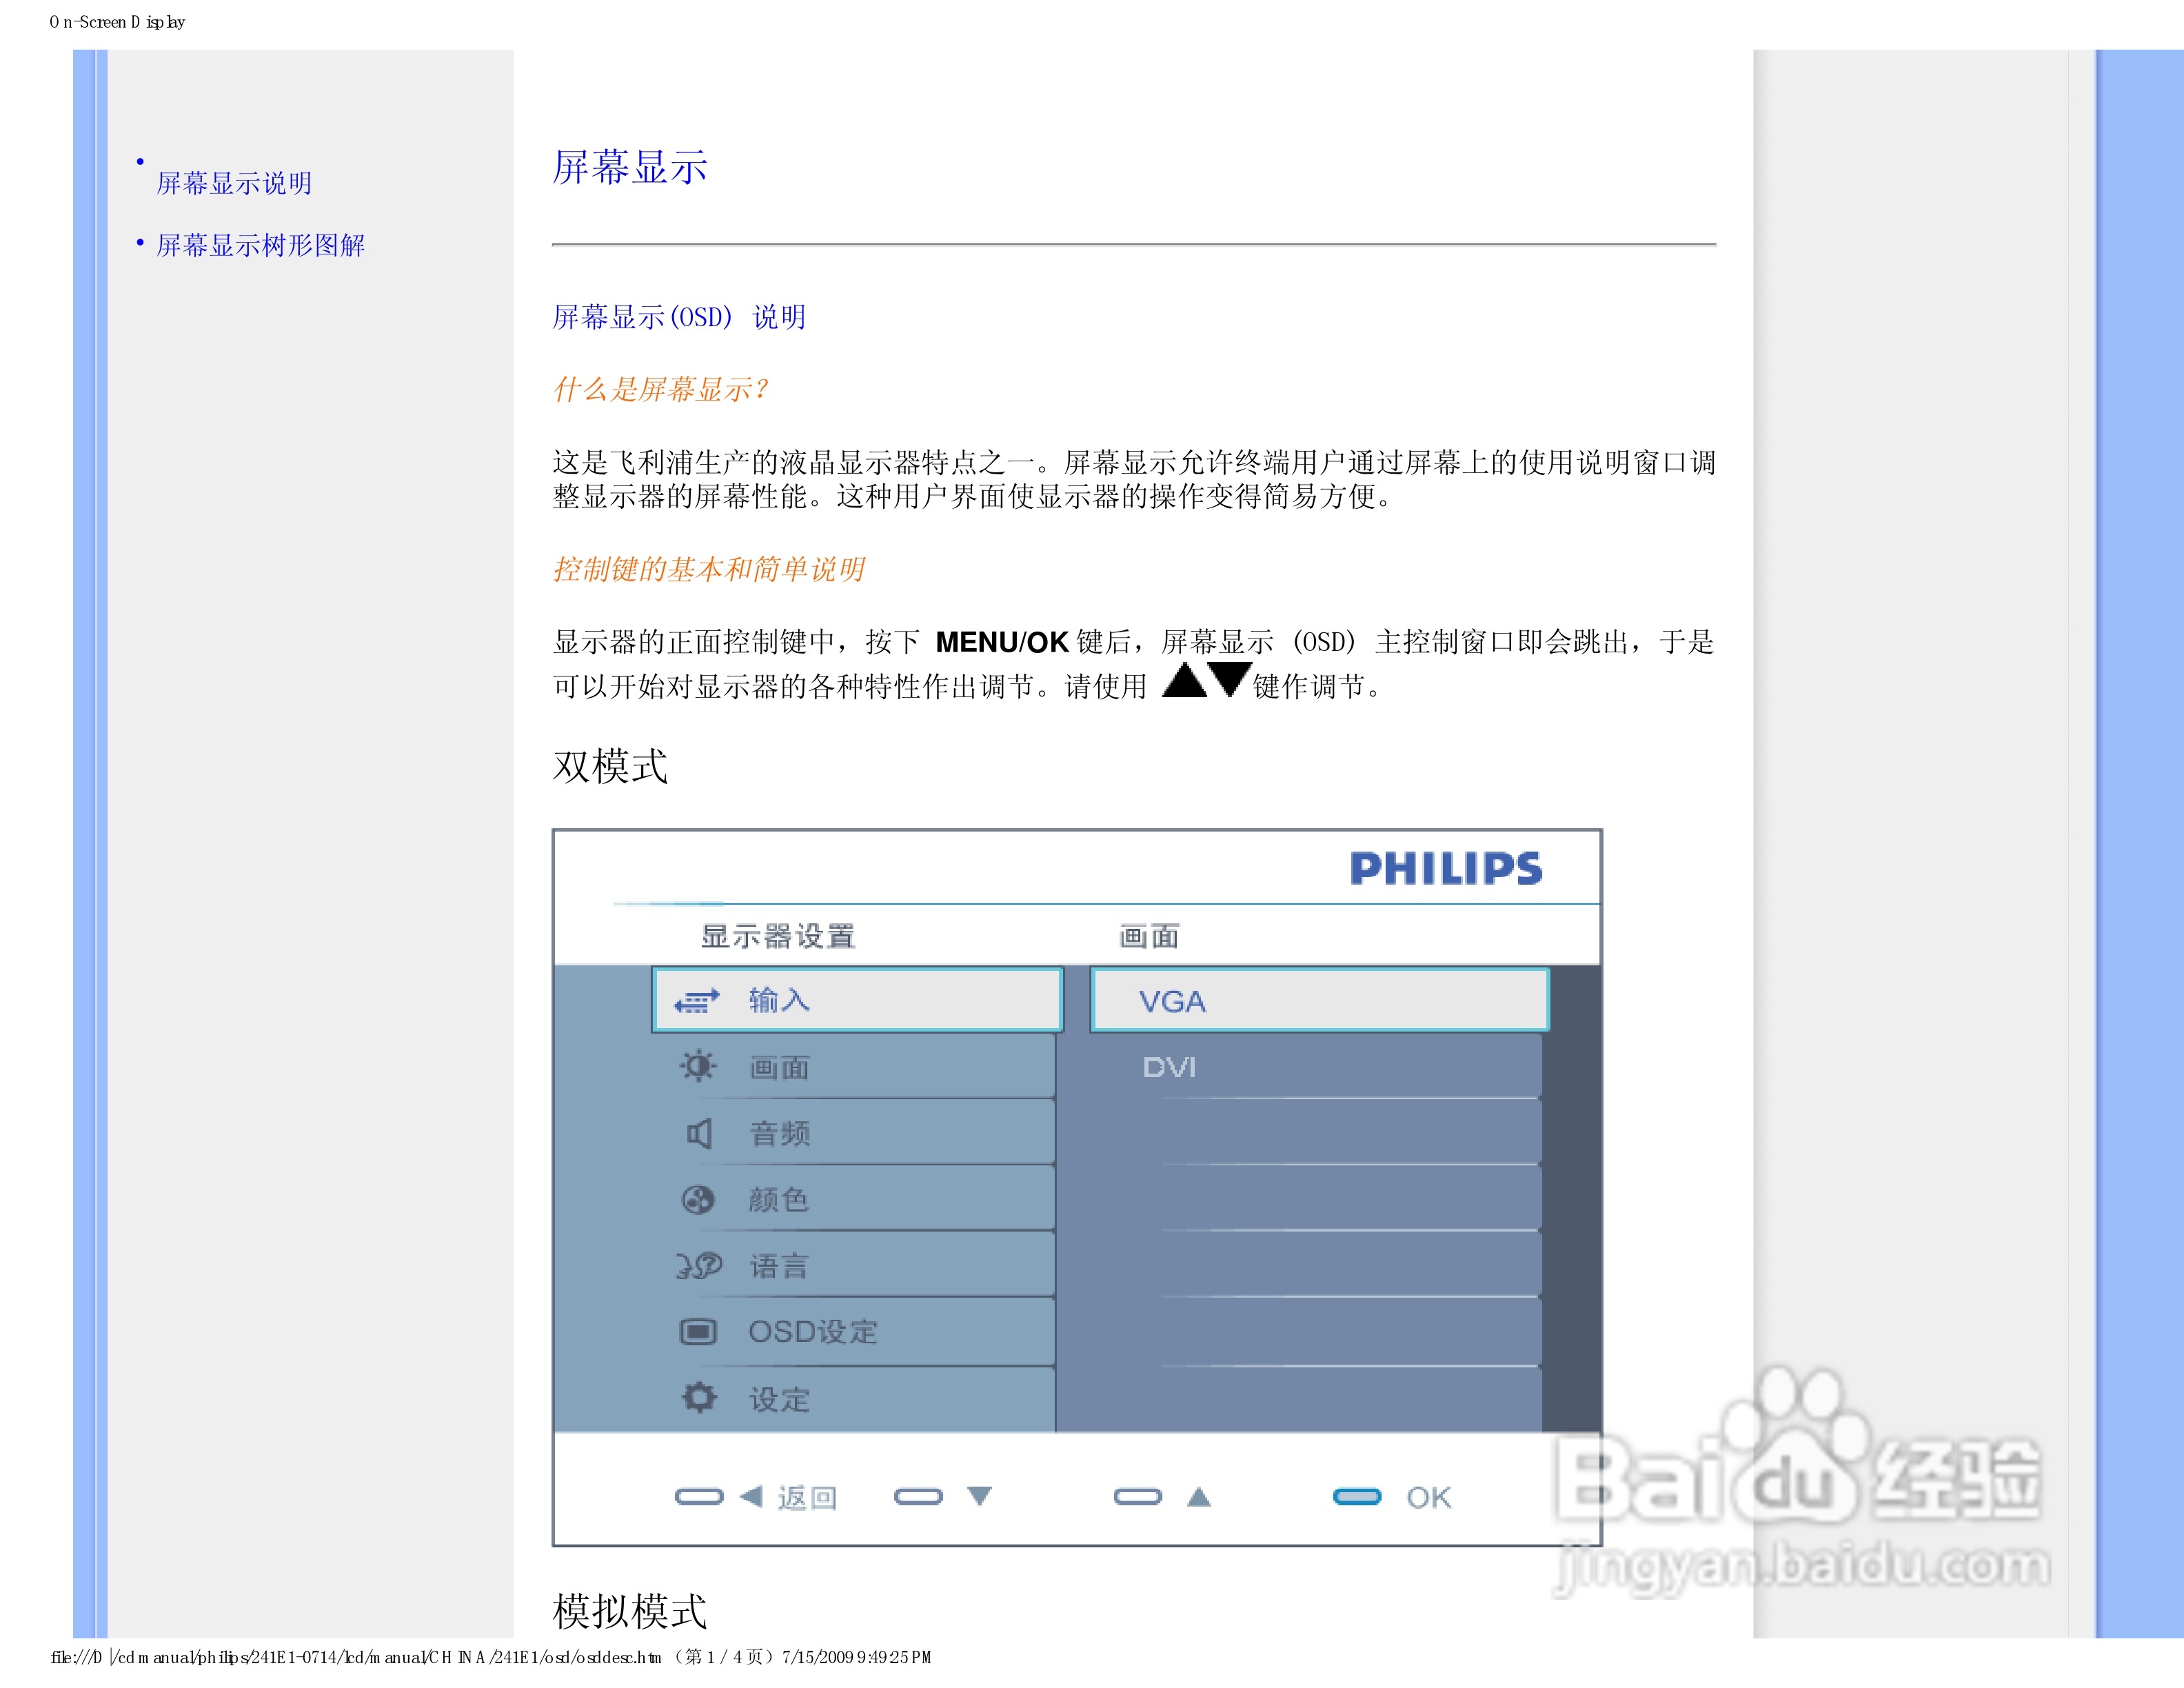Click the OSD settings screen icon

tap(697, 1332)
